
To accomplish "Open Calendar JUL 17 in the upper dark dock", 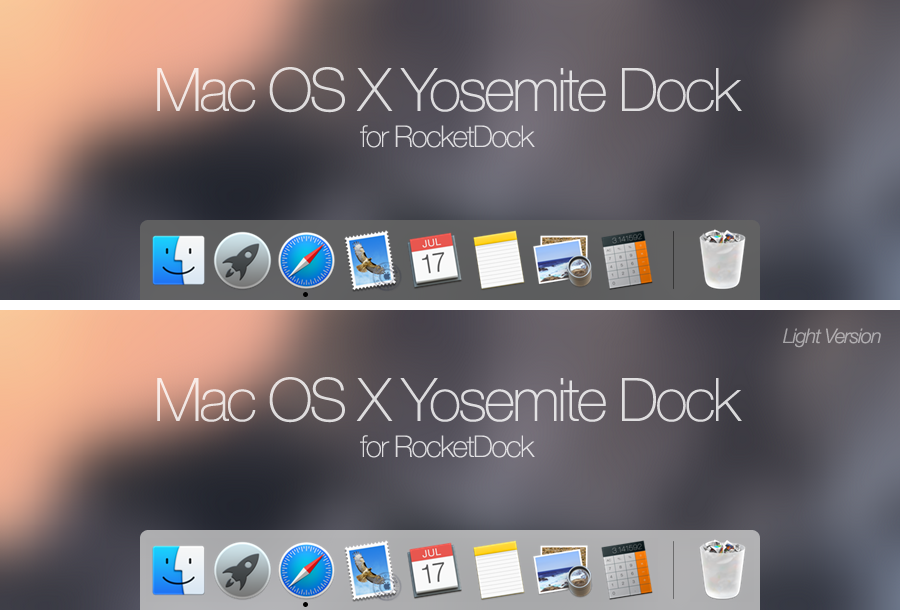I will point(434,260).
